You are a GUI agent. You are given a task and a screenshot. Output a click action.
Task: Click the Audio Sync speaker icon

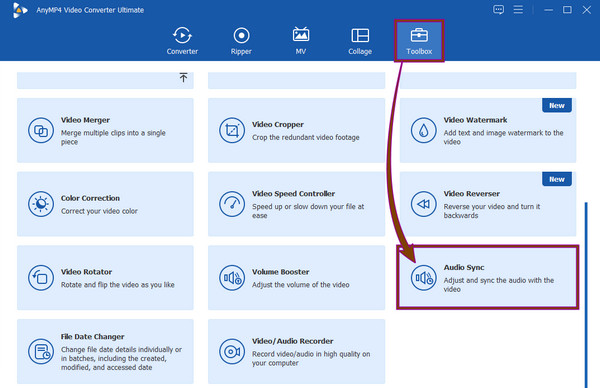point(423,278)
